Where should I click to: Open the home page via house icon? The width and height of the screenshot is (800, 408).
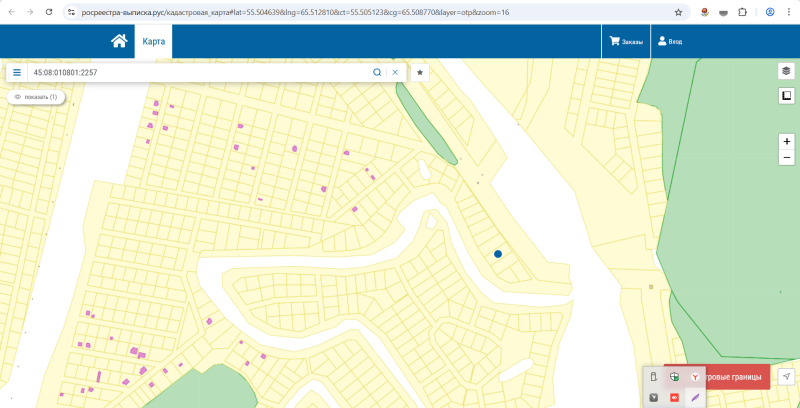tap(119, 41)
